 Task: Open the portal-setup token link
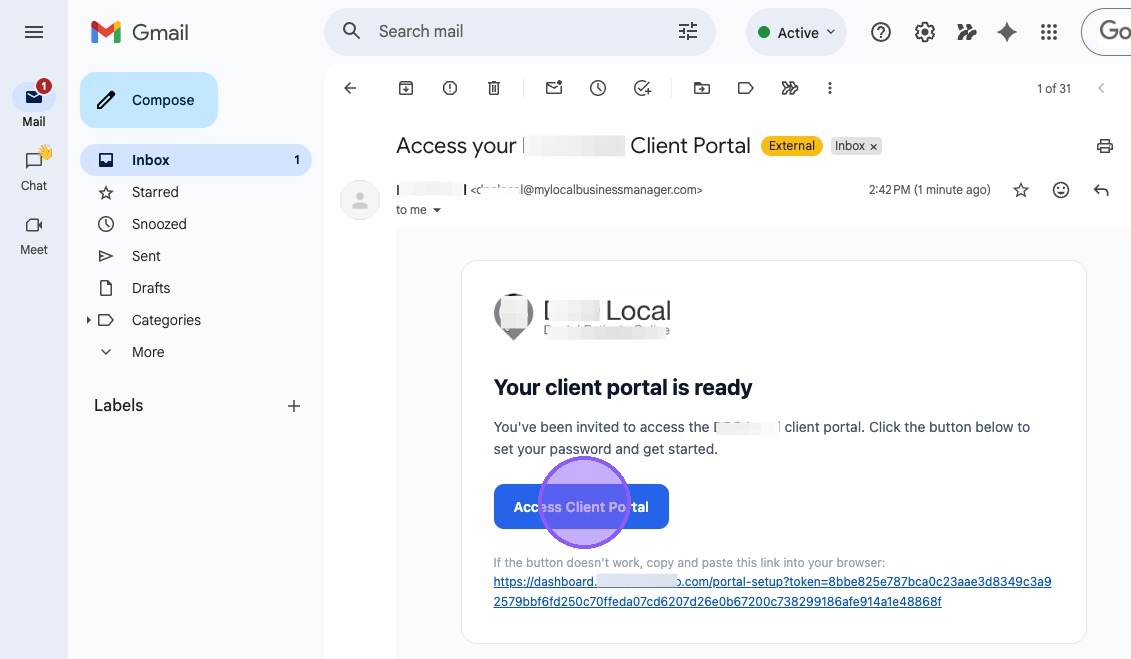pos(772,591)
